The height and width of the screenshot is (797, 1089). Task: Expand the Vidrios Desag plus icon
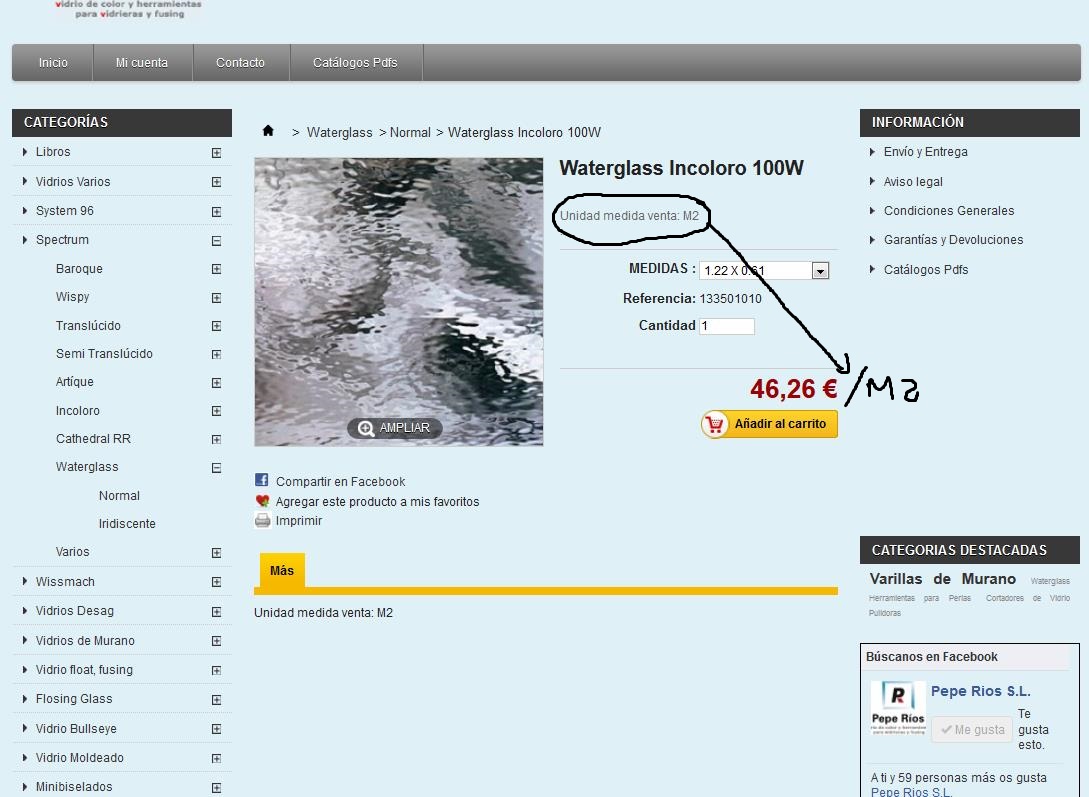pos(217,612)
